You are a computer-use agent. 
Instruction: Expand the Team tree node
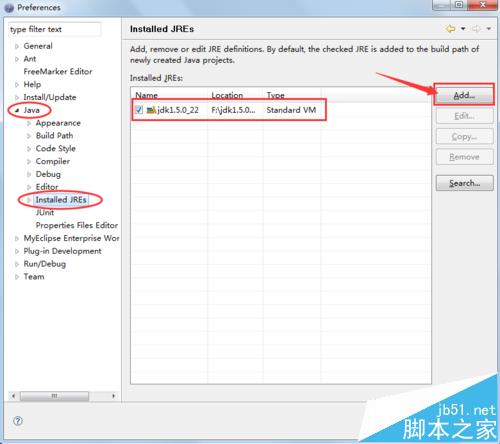click(x=17, y=277)
